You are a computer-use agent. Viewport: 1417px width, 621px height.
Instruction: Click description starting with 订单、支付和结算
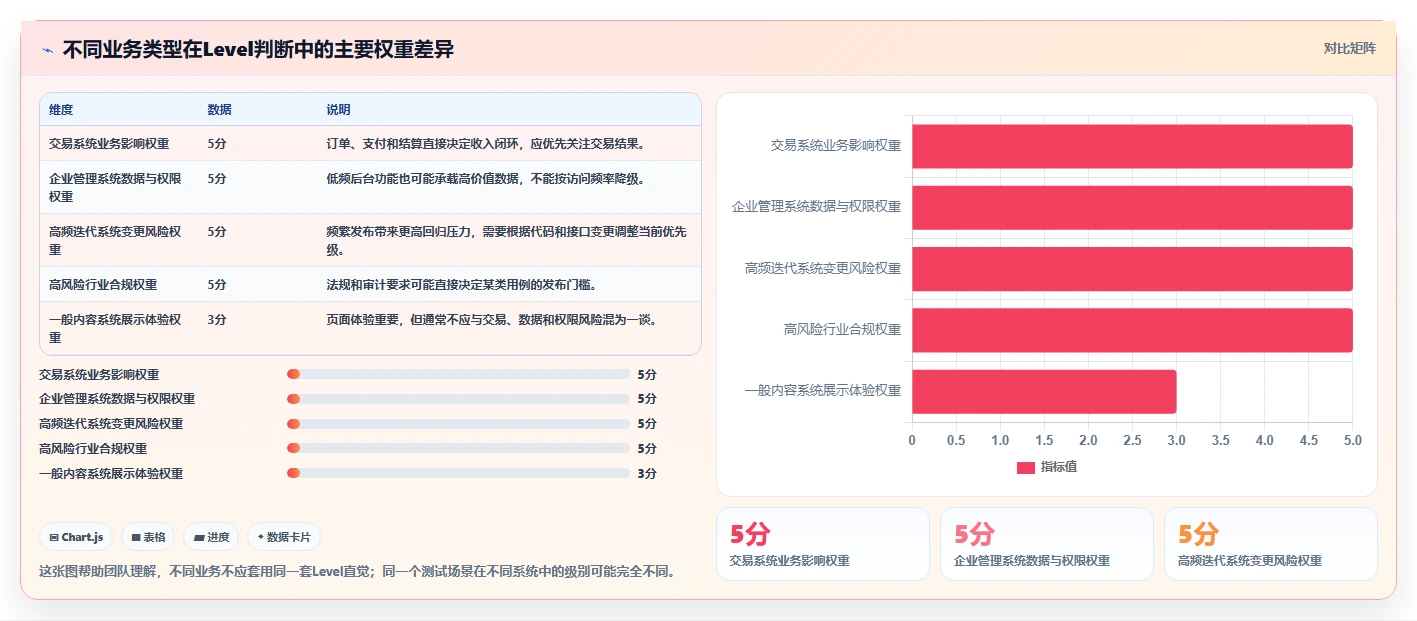point(486,144)
